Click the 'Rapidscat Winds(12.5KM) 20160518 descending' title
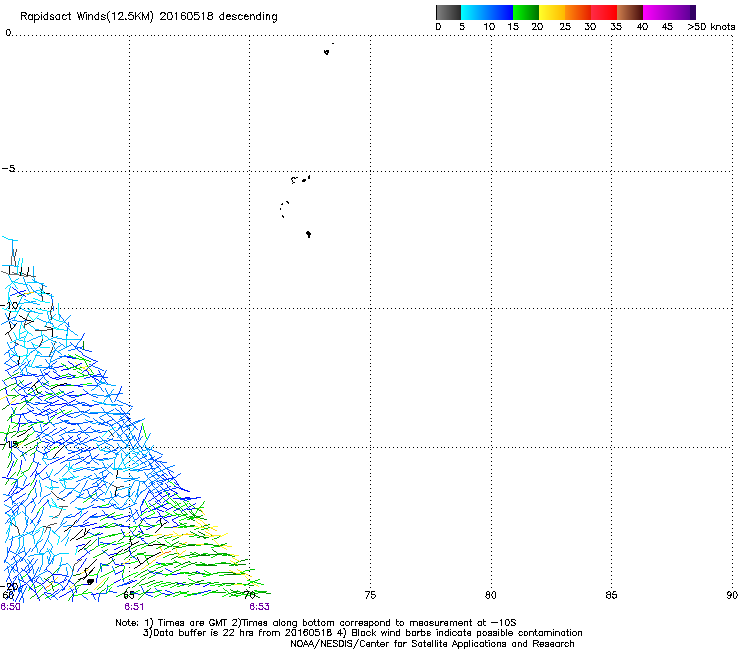Viewport: 740px width, 650px height. (149, 16)
